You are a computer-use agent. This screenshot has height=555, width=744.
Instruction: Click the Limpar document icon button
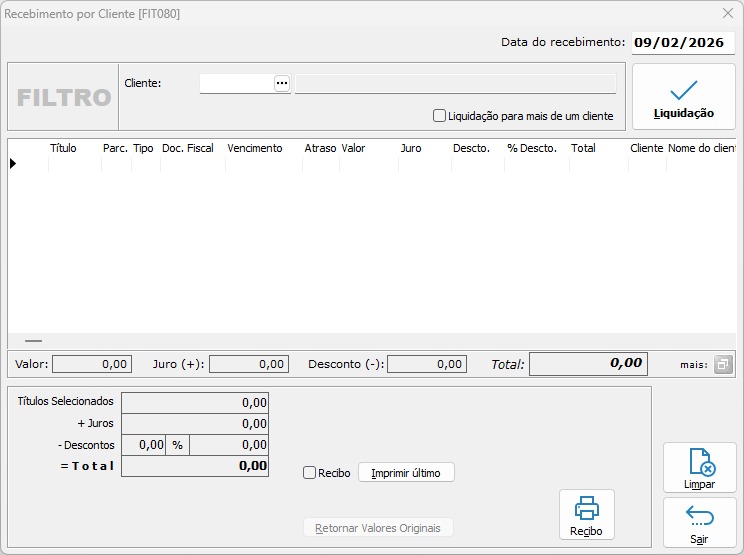(699, 468)
